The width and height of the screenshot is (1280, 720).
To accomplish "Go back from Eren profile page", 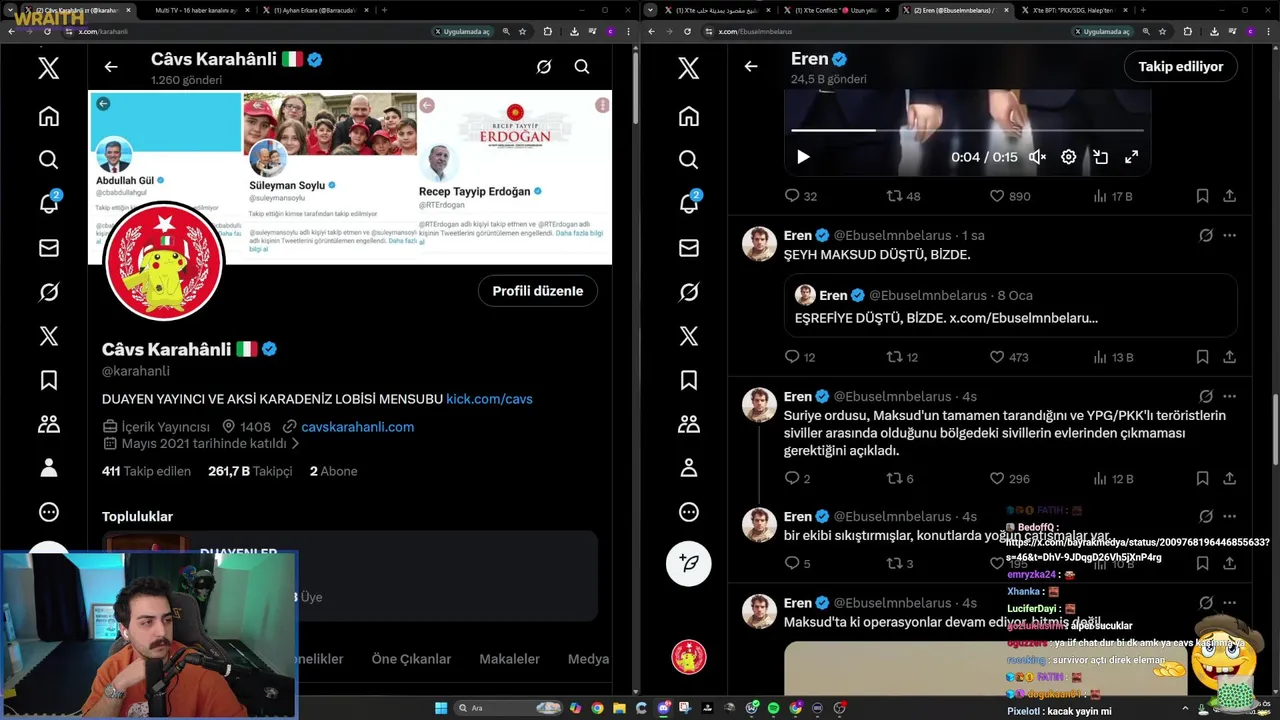I will (x=751, y=67).
